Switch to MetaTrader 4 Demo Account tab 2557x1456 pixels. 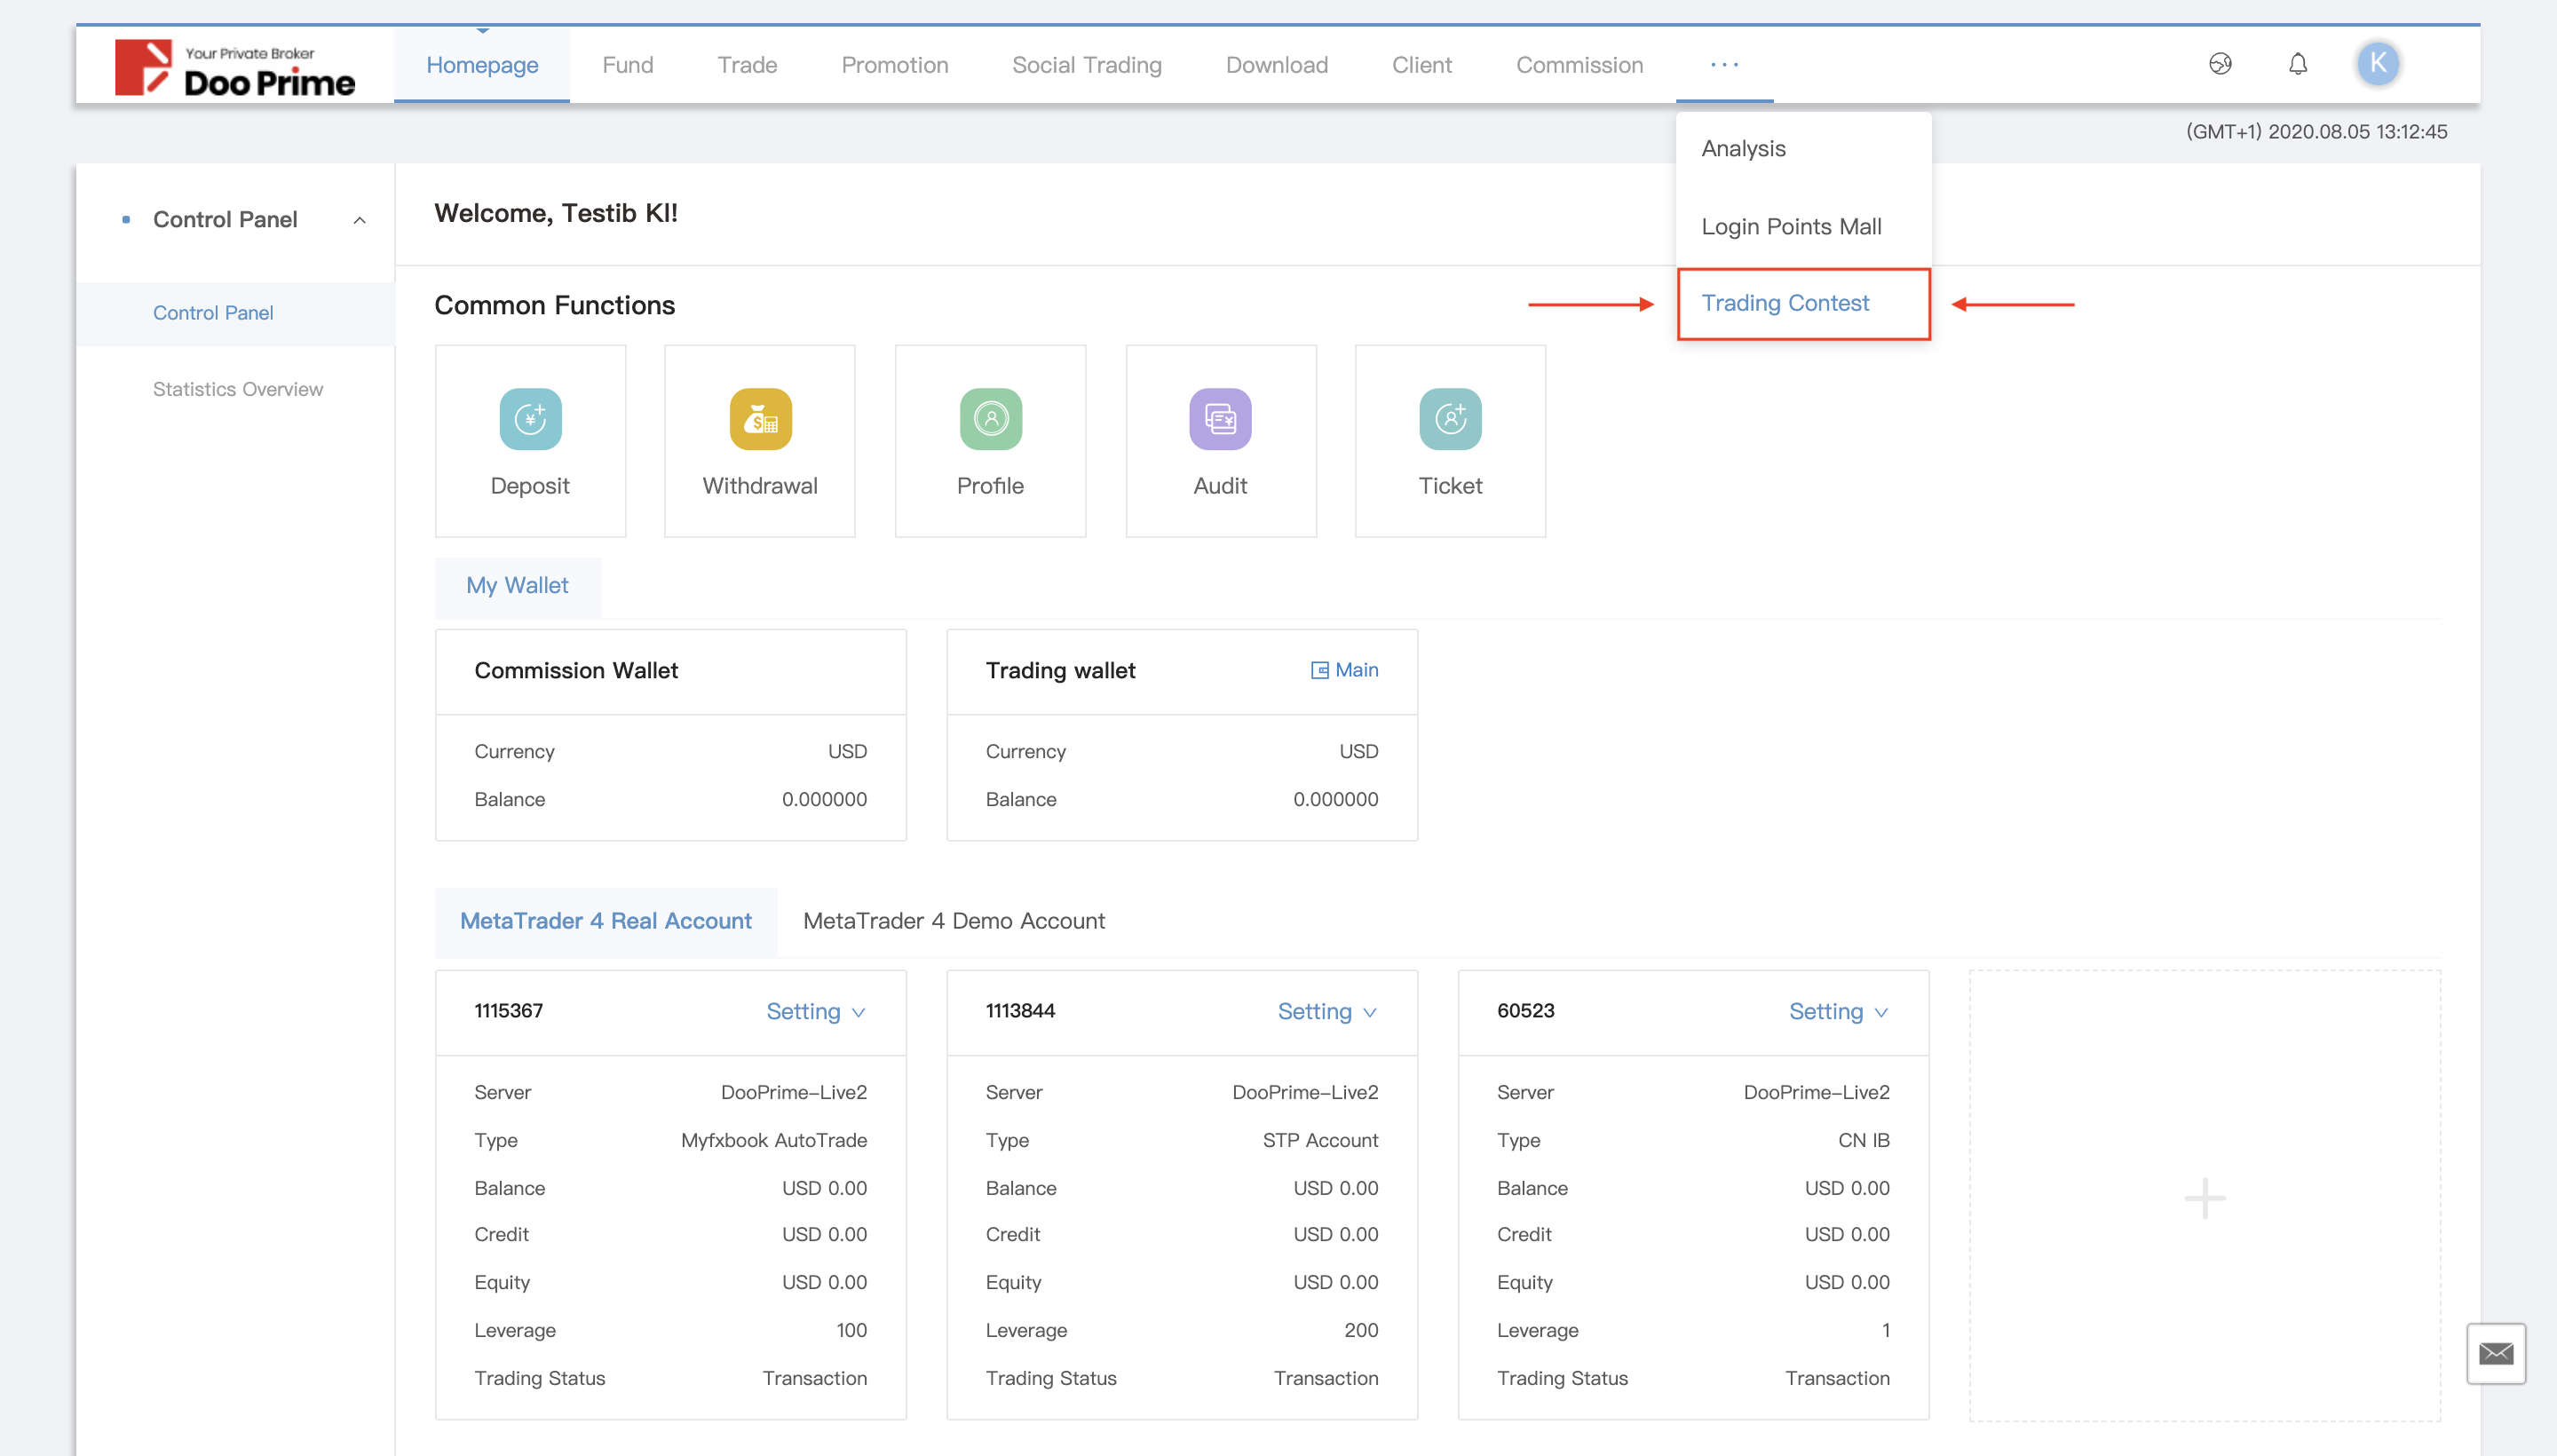tap(953, 921)
